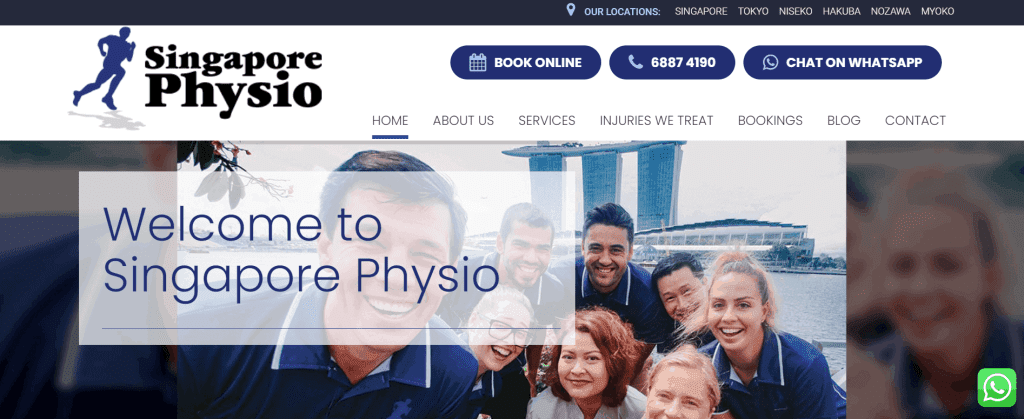1024x419 pixels.
Task: Select the Tokyo location link
Action: pos(753,11)
